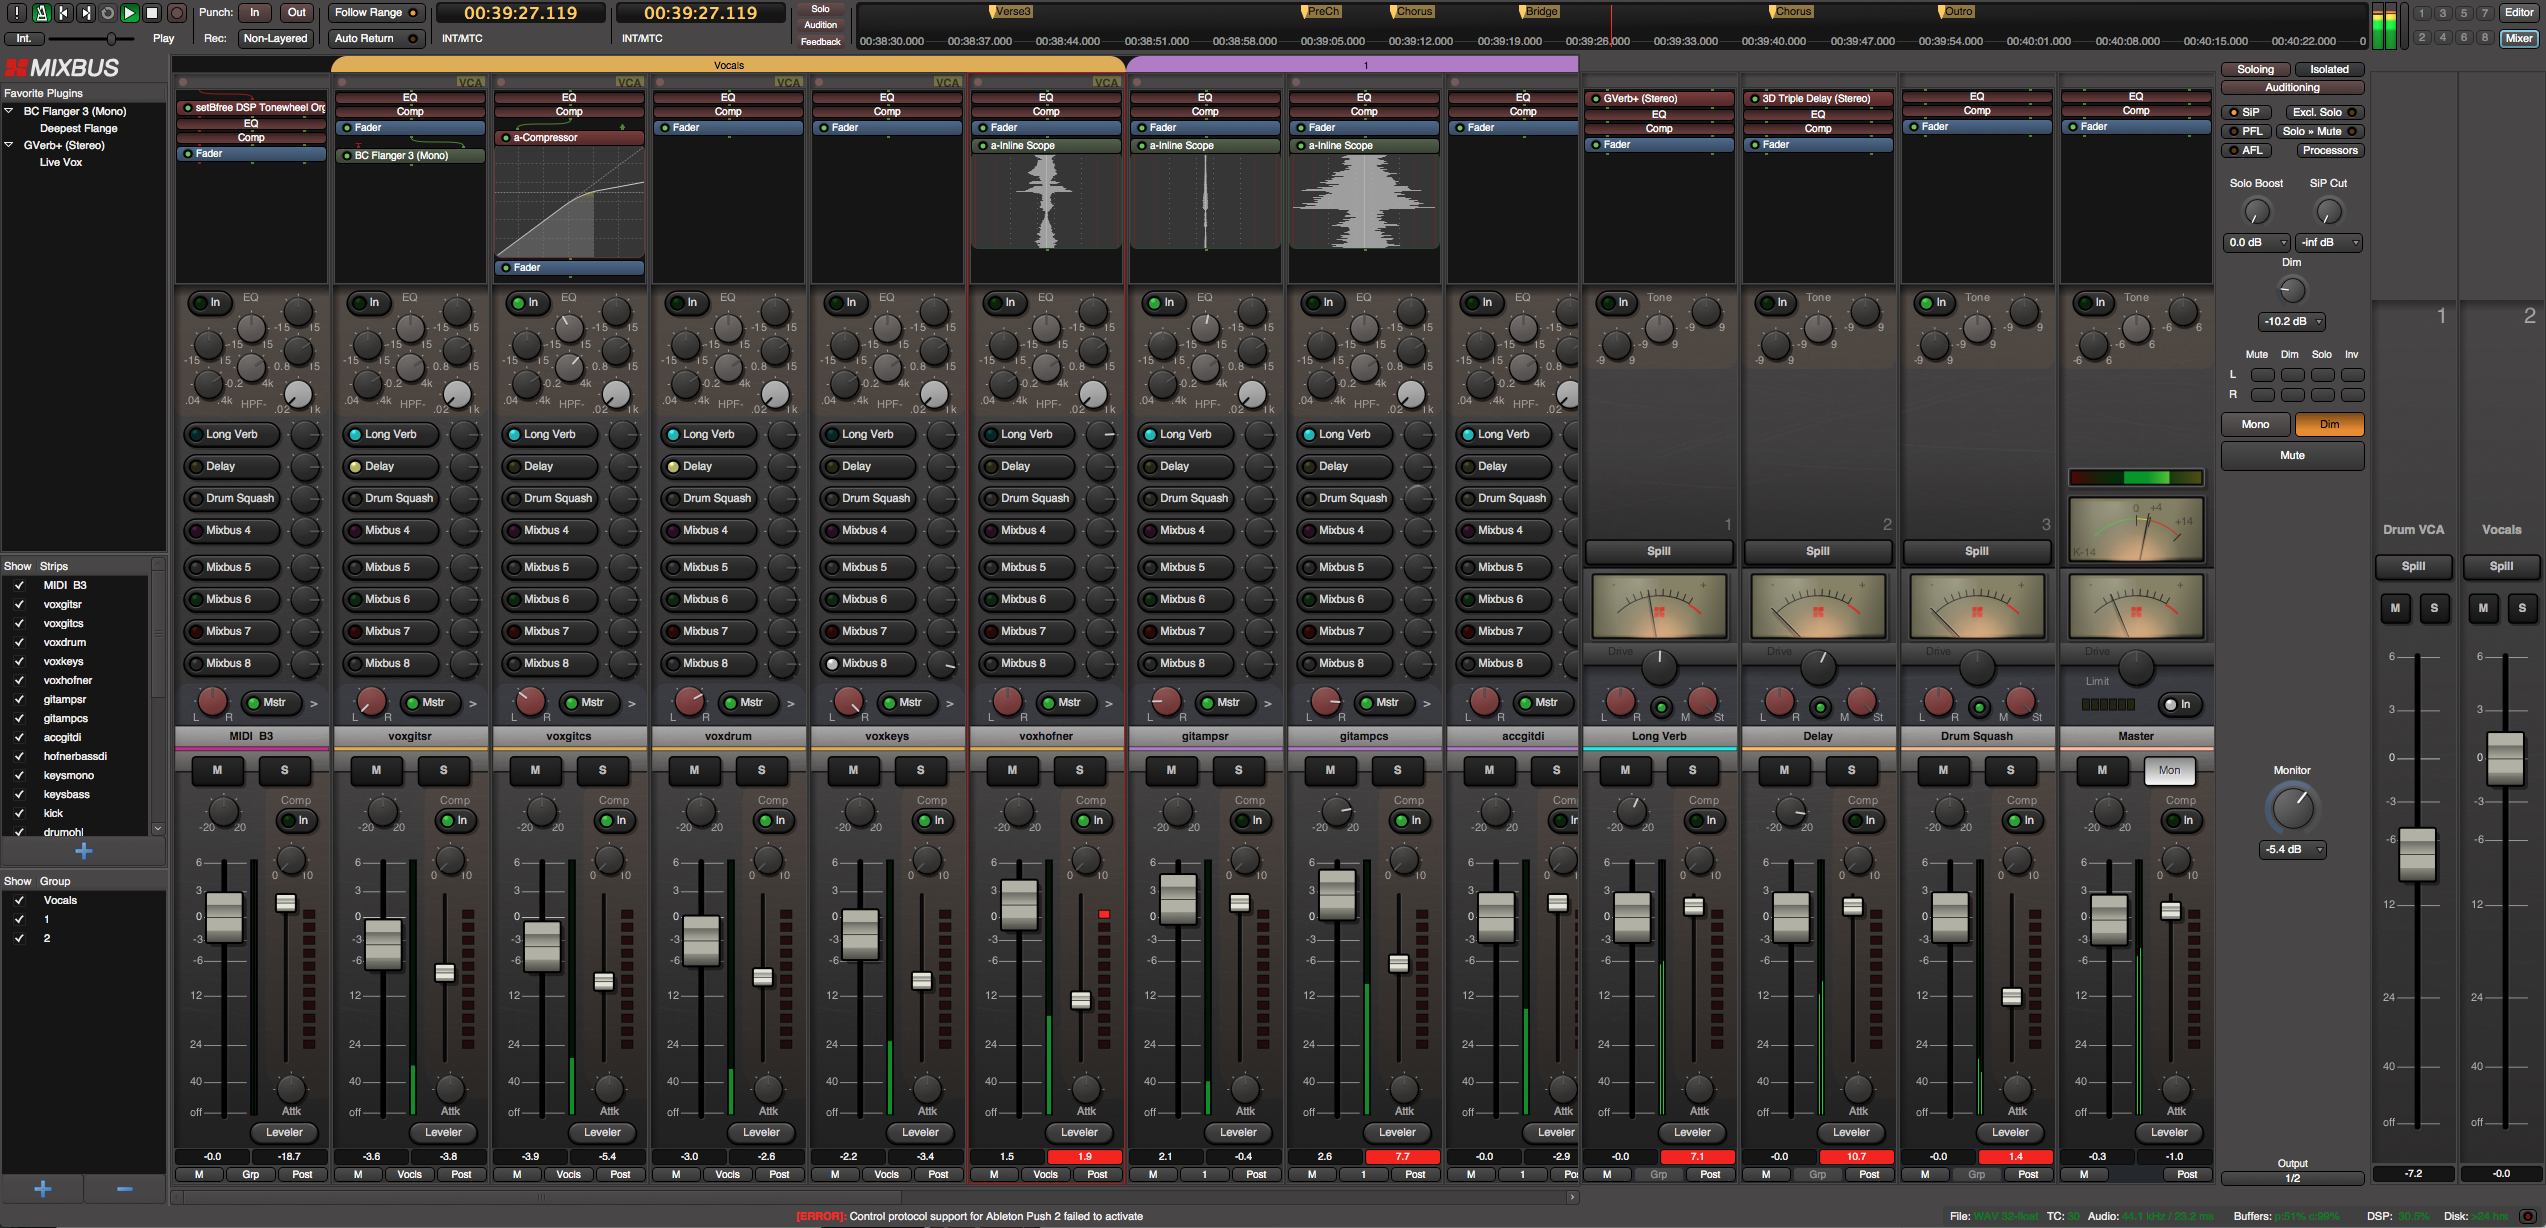The height and width of the screenshot is (1228, 2546).
Task: Click the a-Inline Scope display on gitampcs
Action: [1364, 201]
